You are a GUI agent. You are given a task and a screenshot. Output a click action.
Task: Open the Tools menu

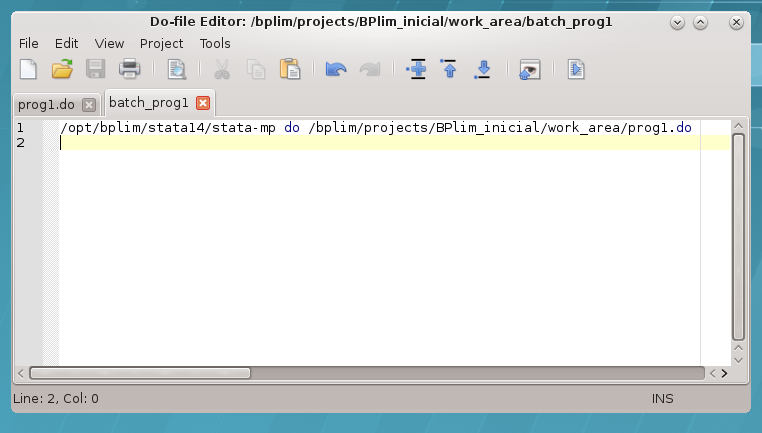point(215,43)
